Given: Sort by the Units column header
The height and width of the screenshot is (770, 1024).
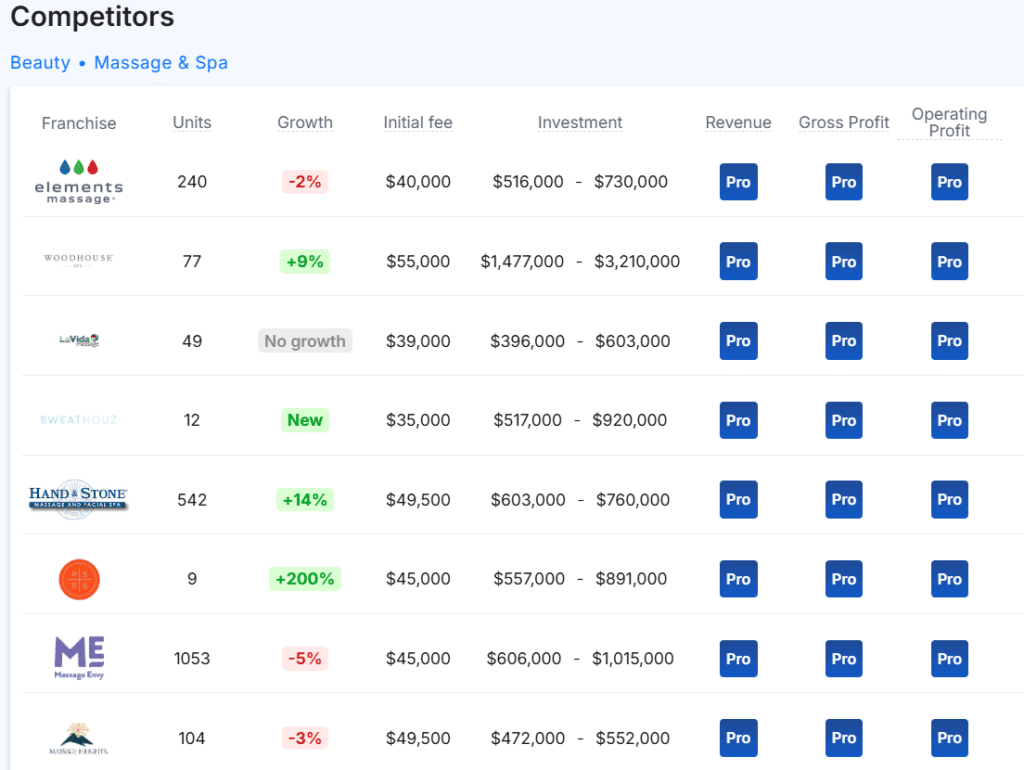Looking at the screenshot, I should point(192,123).
